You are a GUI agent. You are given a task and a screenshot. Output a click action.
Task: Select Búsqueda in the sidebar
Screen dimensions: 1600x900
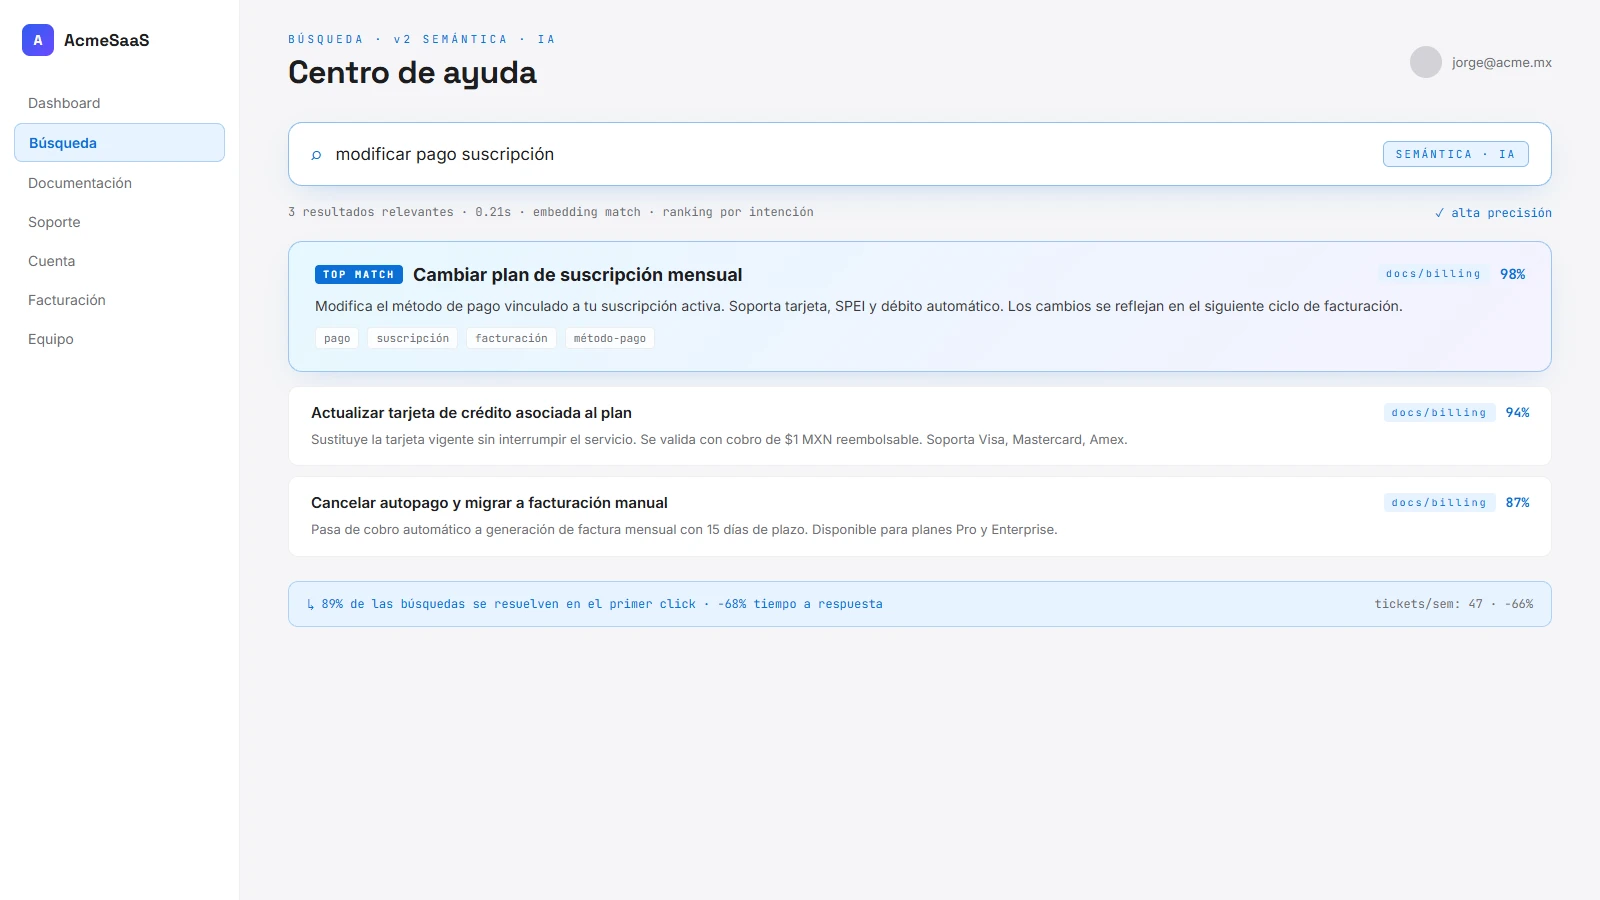pos(119,142)
